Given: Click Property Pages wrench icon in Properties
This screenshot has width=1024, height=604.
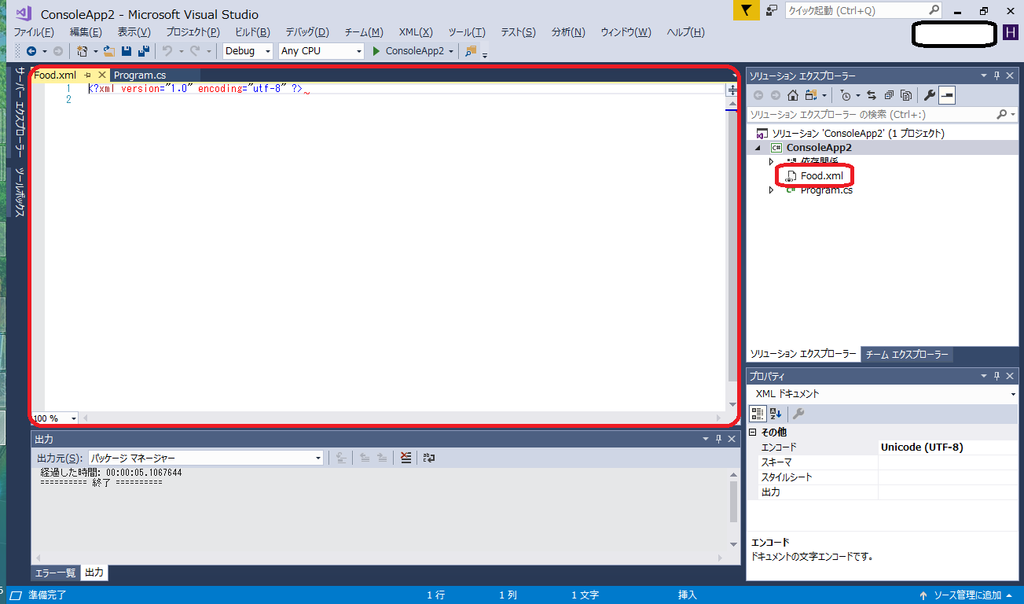Looking at the screenshot, I should pyautogui.click(x=798, y=413).
